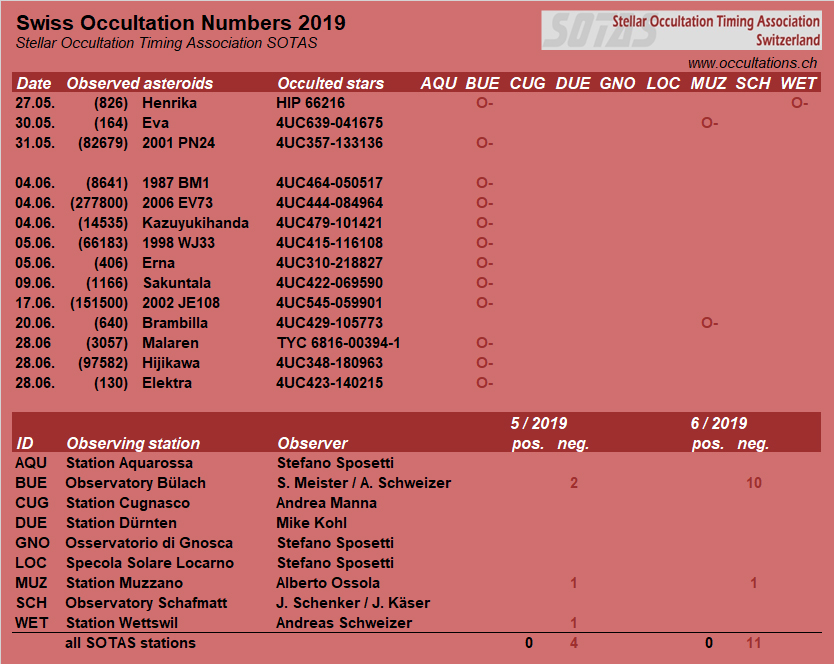Select the BUE column header
834x664 pixels.
[482, 83]
